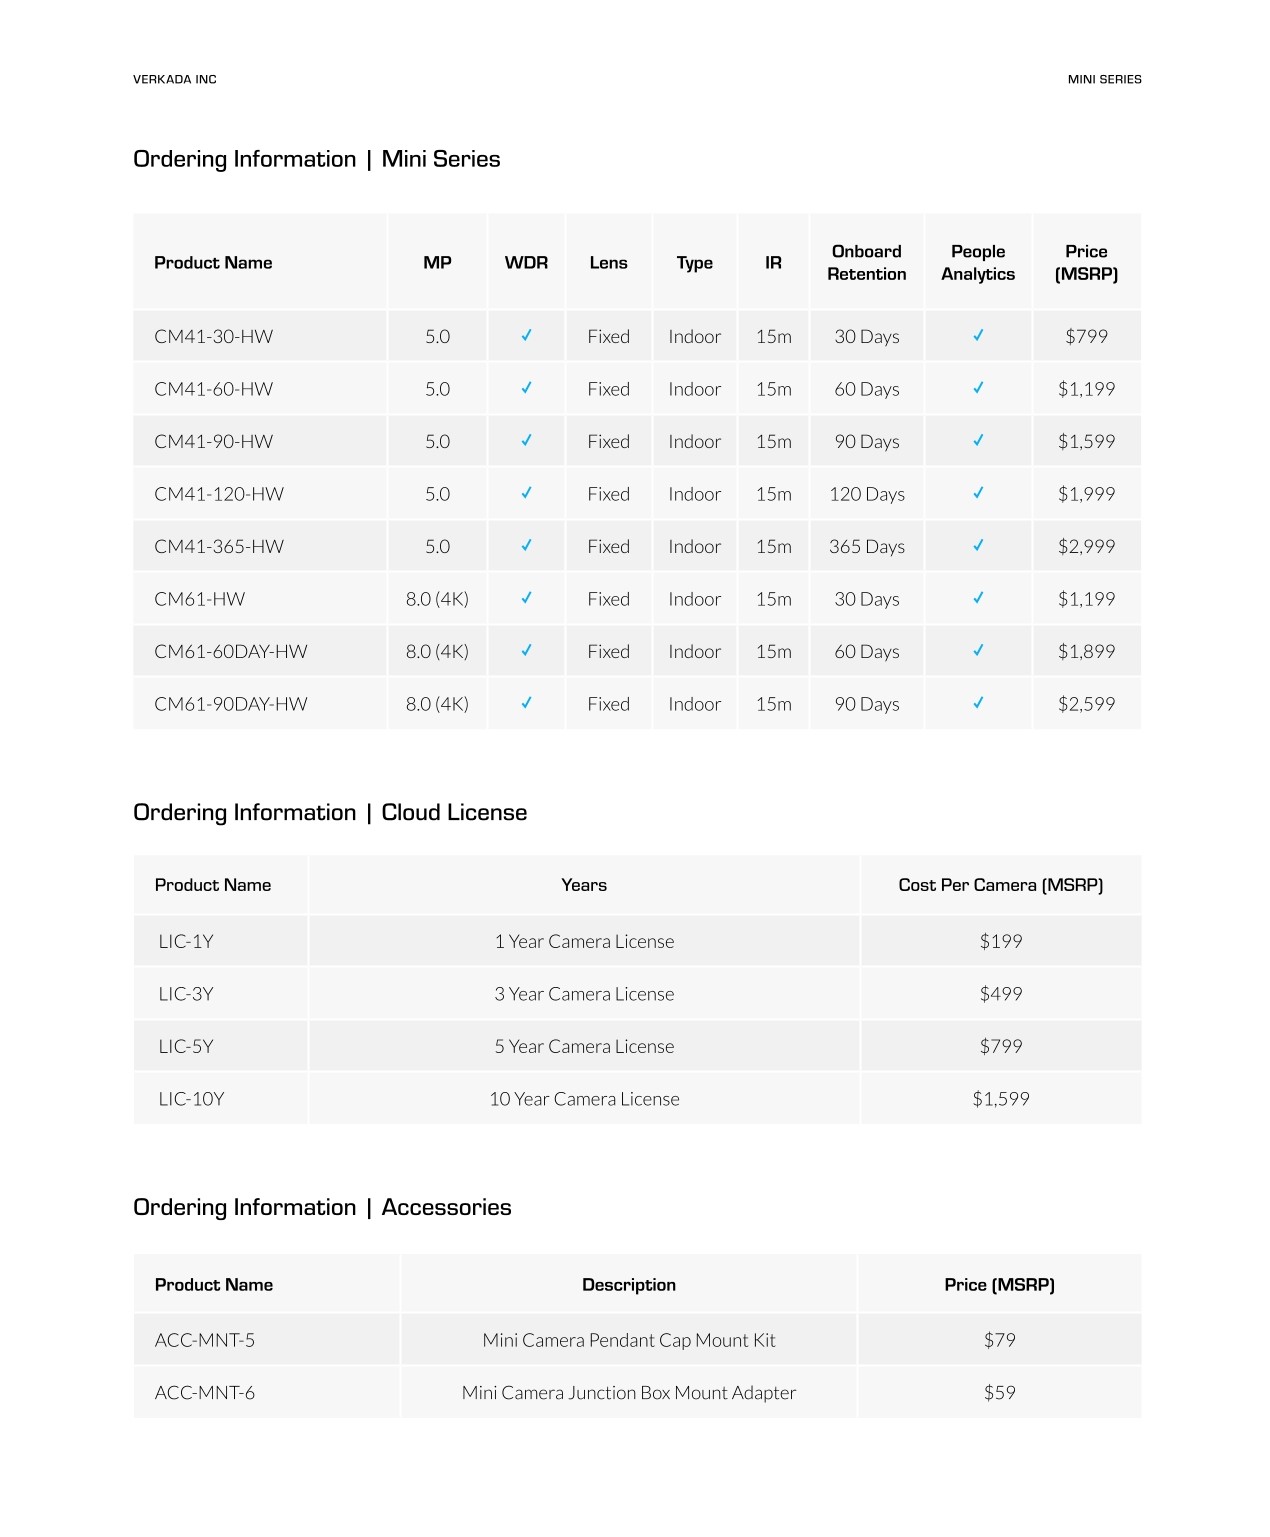Click the LIC-3Y product name

[186, 994]
